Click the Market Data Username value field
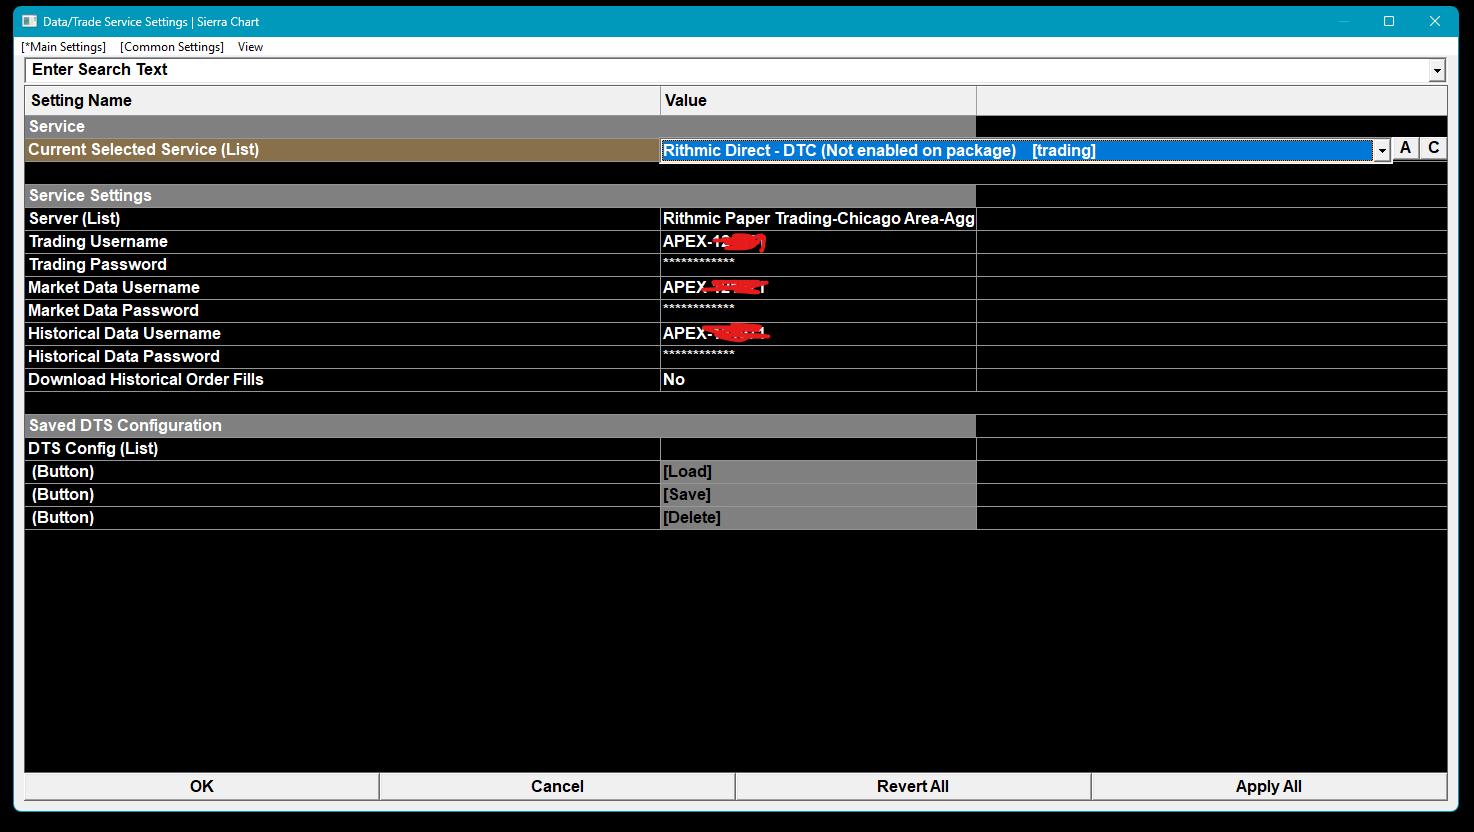The width and height of the screenshot is (1474, 832). pyautogui.click(x=818, y=288)
